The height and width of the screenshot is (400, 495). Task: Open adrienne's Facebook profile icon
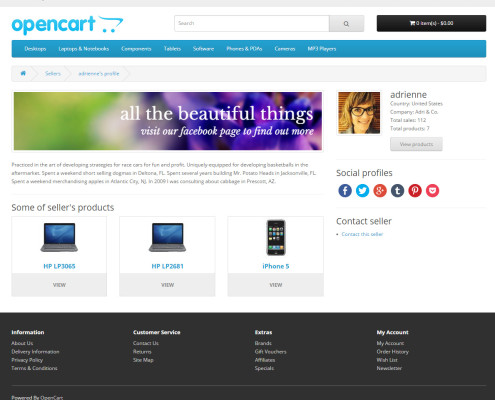pos(345,191)
